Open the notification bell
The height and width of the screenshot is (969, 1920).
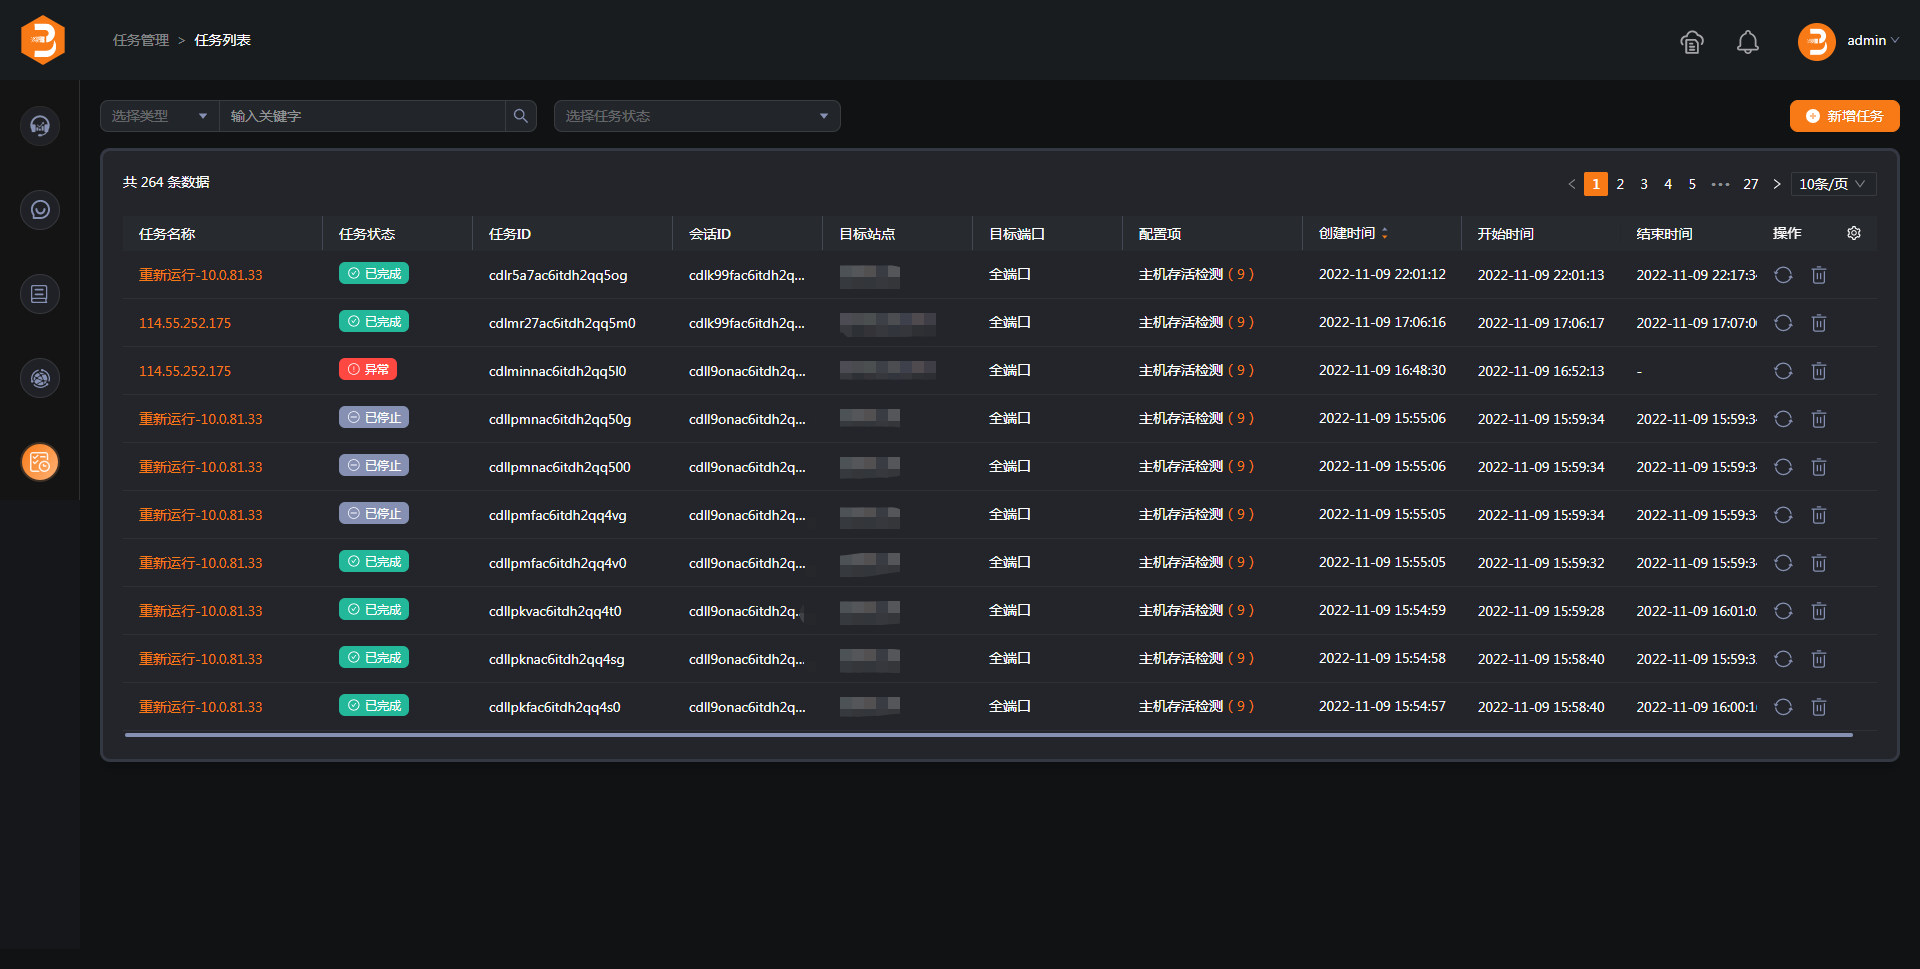tap(1748, 42)
